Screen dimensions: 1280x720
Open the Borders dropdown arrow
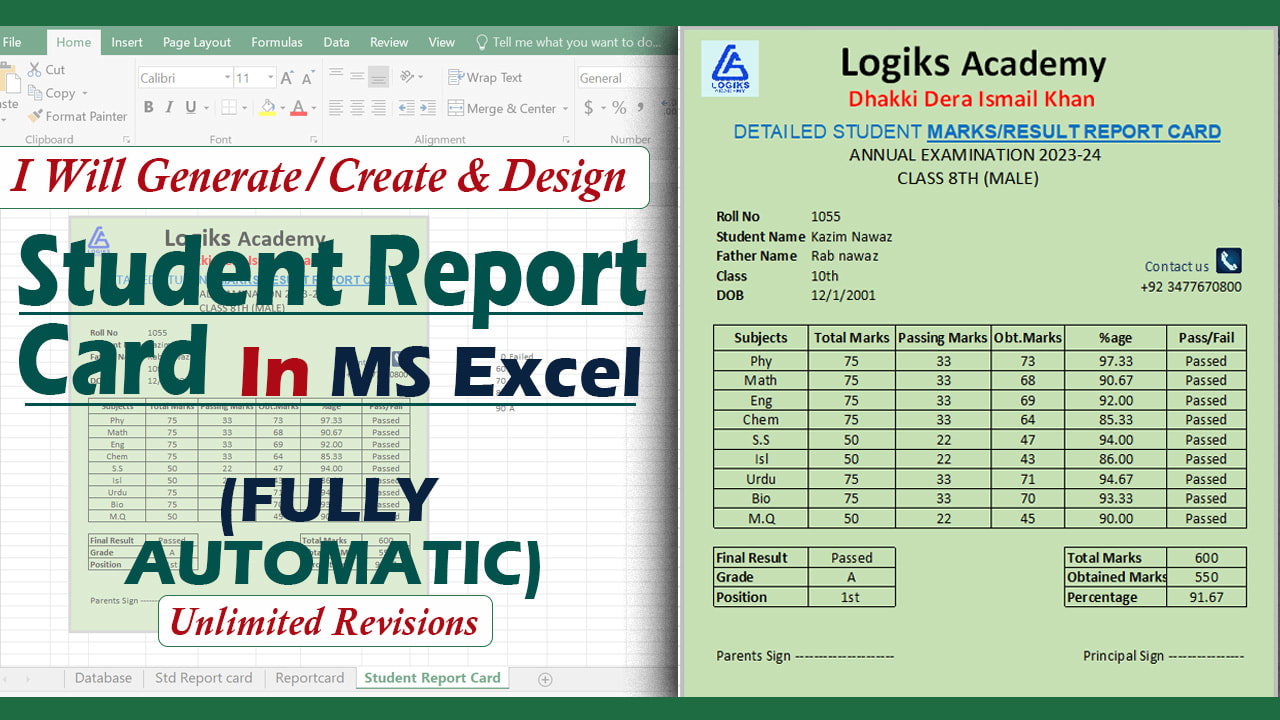pyautogui.click(x=244, y=108)
